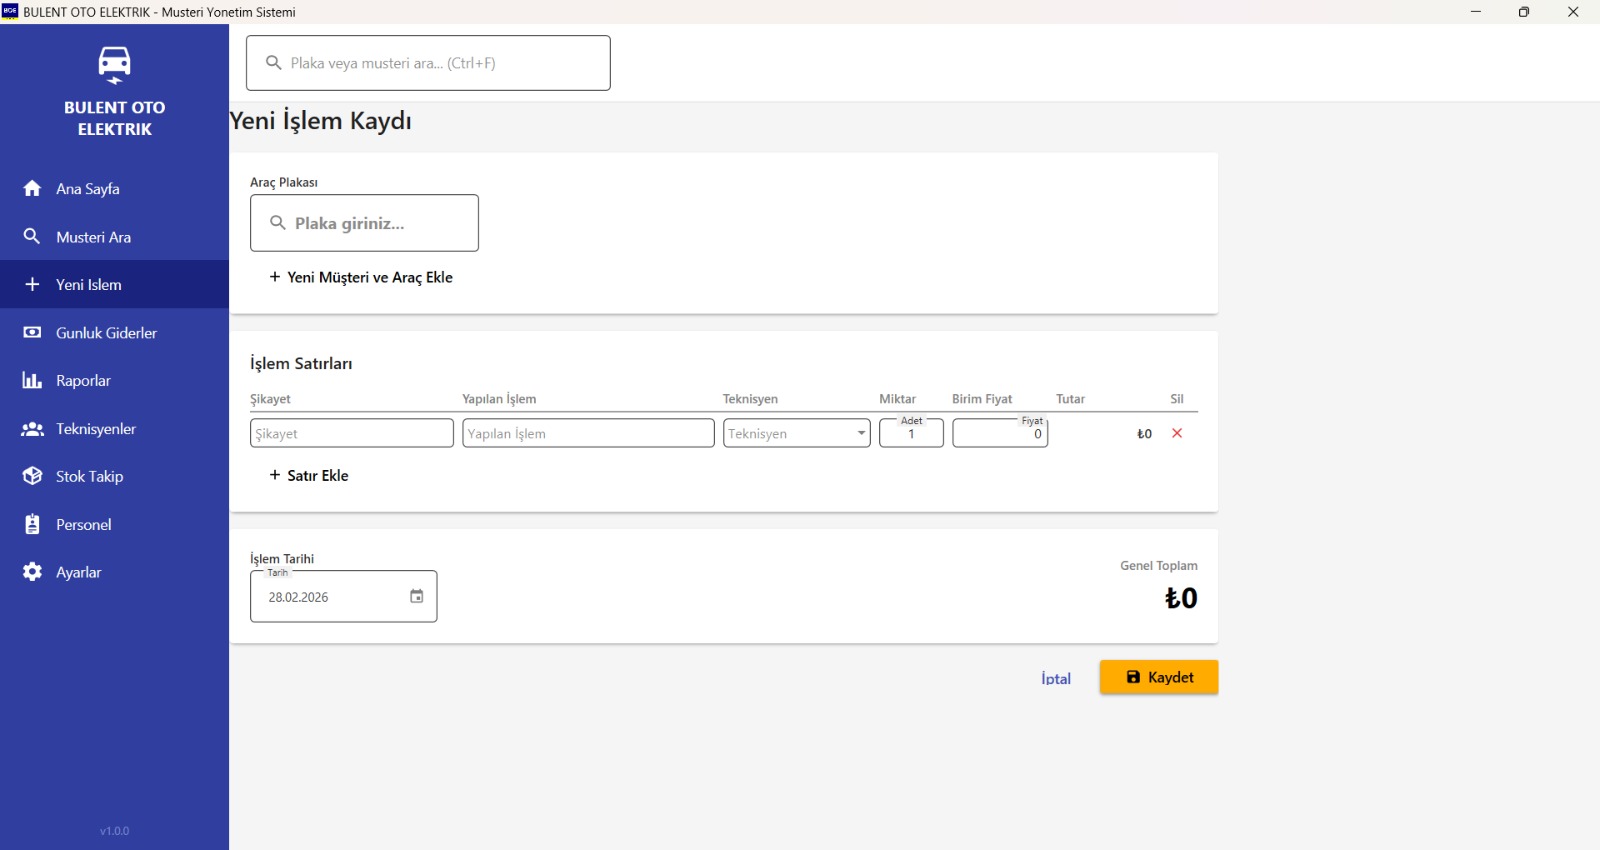Click the Stok Takip box icon
Screen dimensions: 1600x850
click(32, 476)
